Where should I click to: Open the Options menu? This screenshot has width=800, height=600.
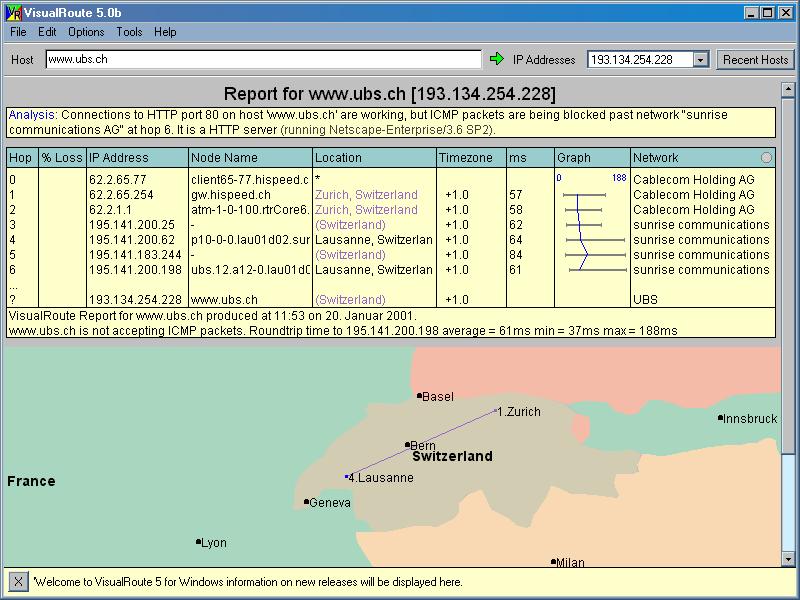click(x=86, y=32)
